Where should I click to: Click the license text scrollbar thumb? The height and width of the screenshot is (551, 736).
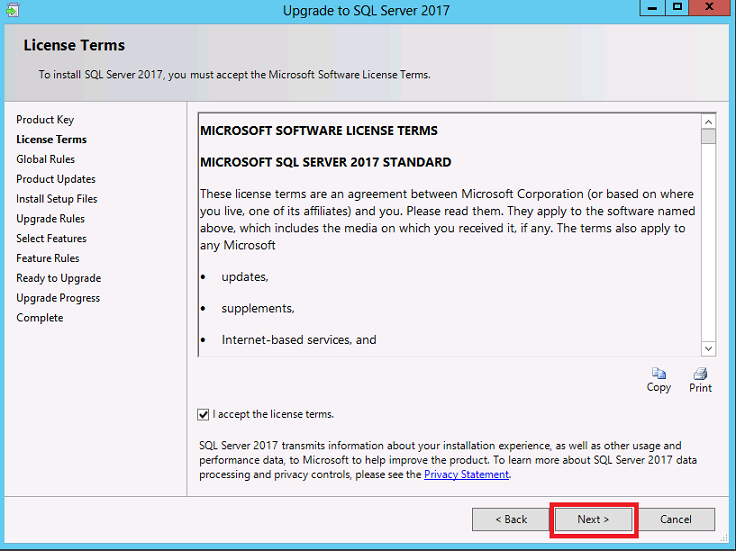click(708, 137)
